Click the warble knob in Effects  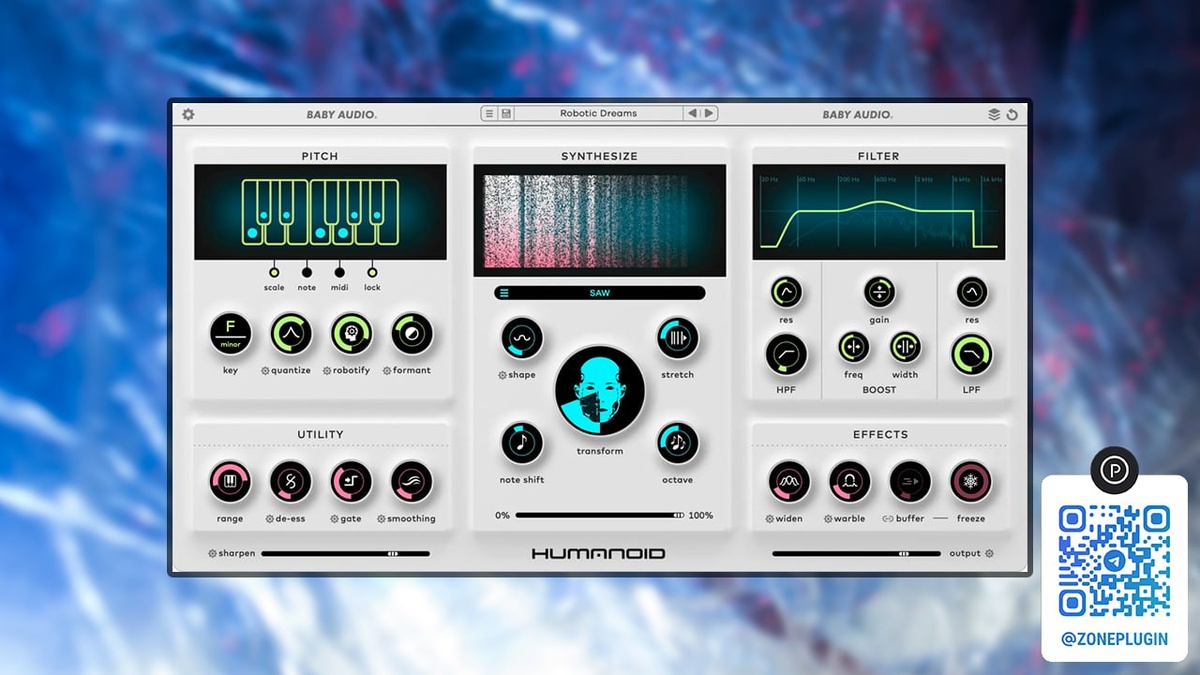(850, 482)
